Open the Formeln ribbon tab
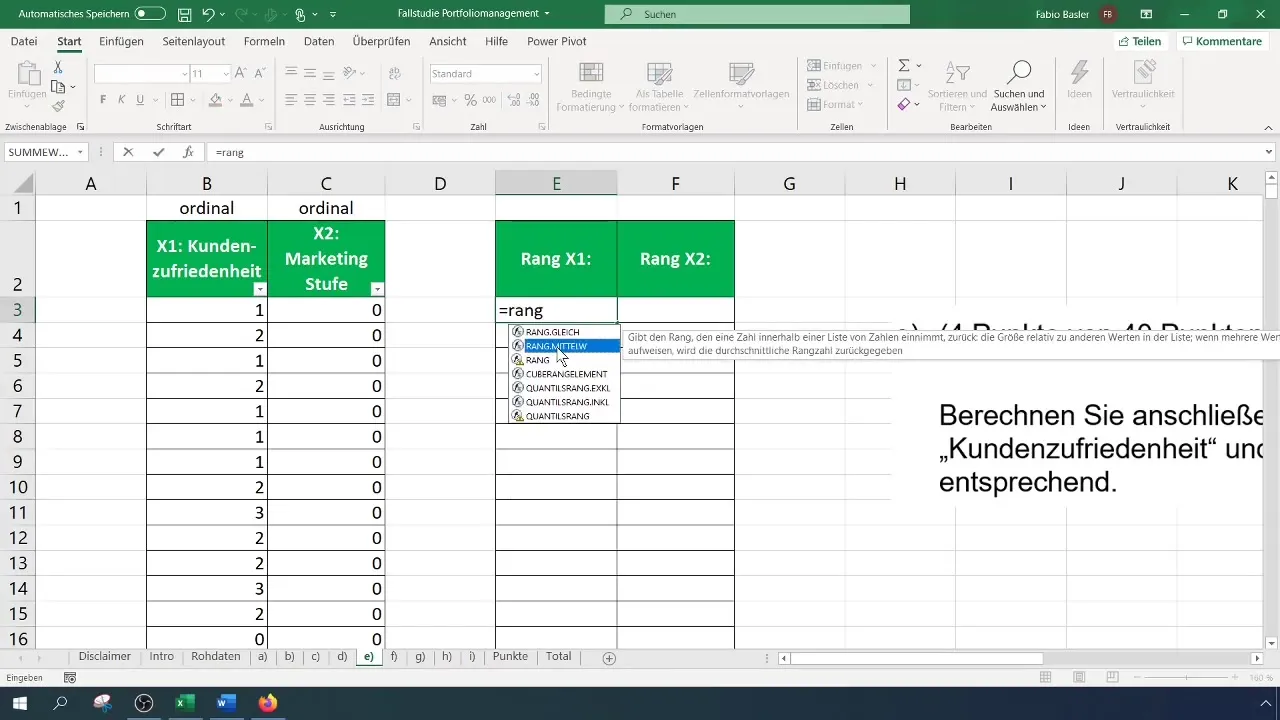1280x720 pixels. pyautogui.click(x=264, y=42)
